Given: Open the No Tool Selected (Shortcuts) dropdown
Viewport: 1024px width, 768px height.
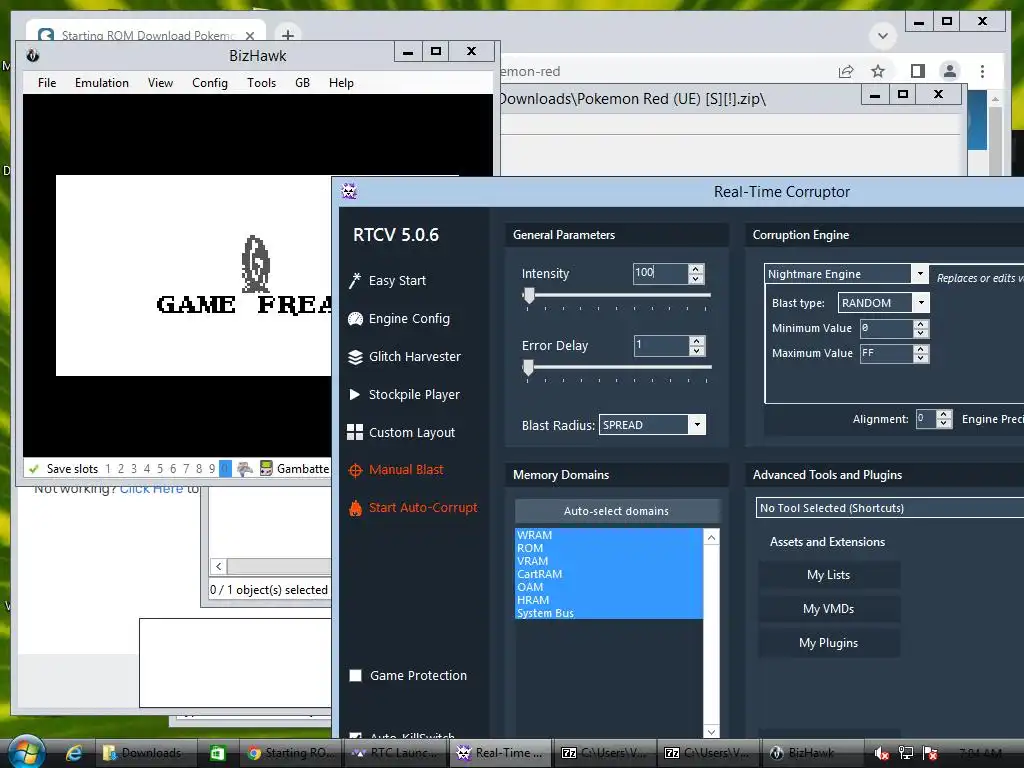Looking at the screenshot, I should (889, 508).
